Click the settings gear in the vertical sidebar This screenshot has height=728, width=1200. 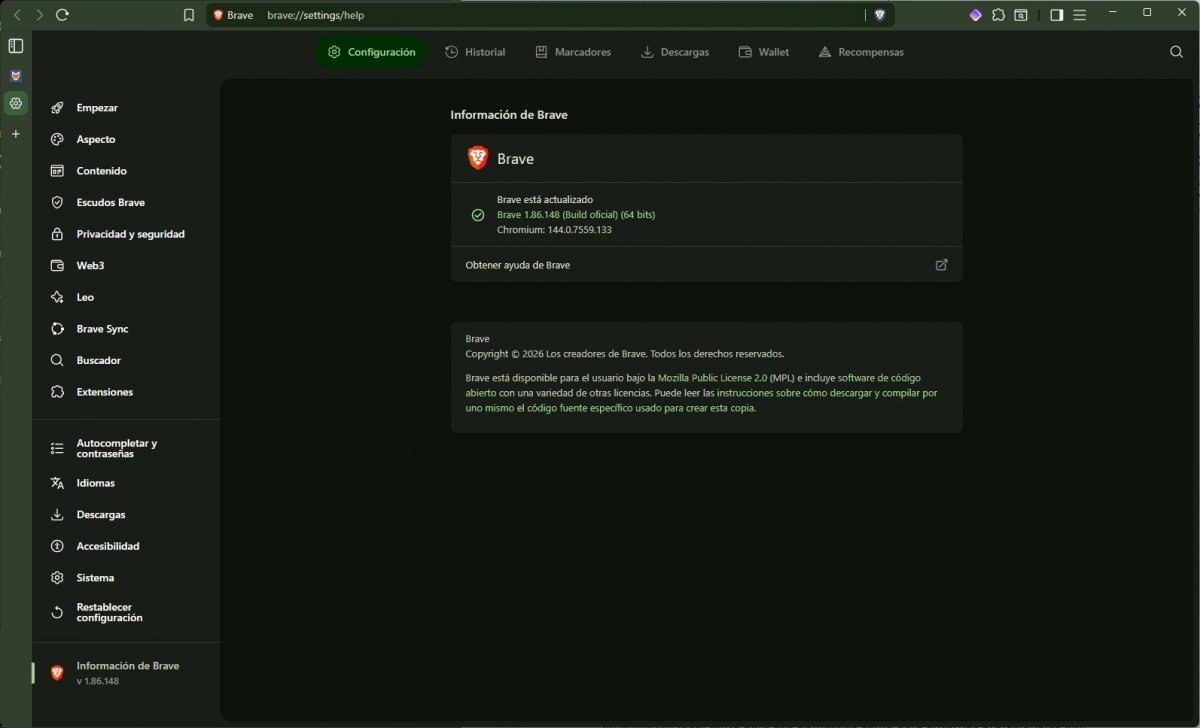pos(15,103)
